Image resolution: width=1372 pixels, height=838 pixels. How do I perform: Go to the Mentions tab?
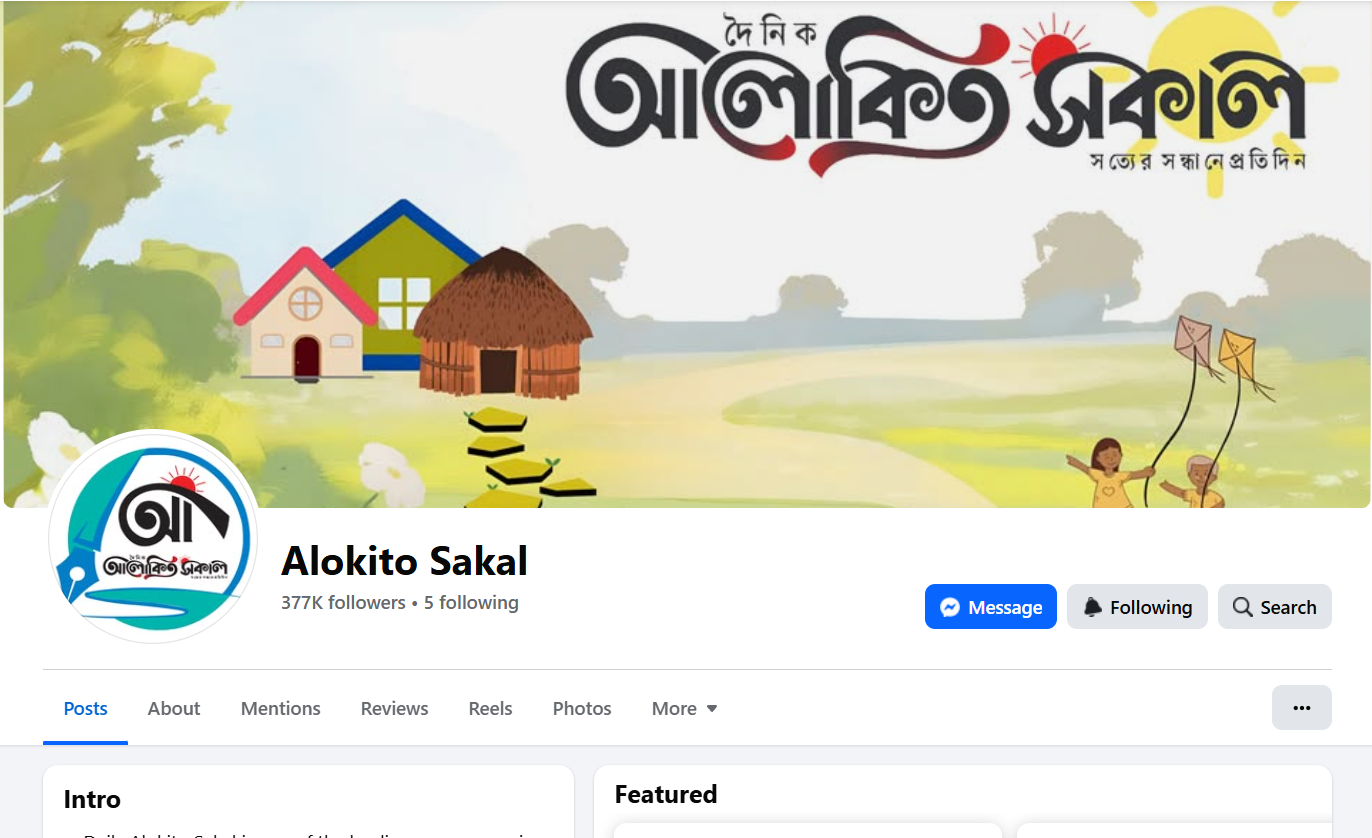click(x=281, y=708)
